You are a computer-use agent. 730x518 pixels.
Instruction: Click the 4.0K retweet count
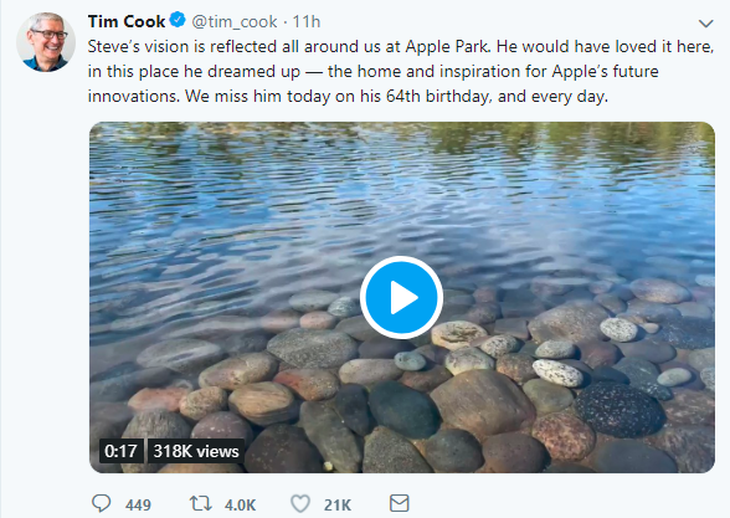(x=240, y=505)
